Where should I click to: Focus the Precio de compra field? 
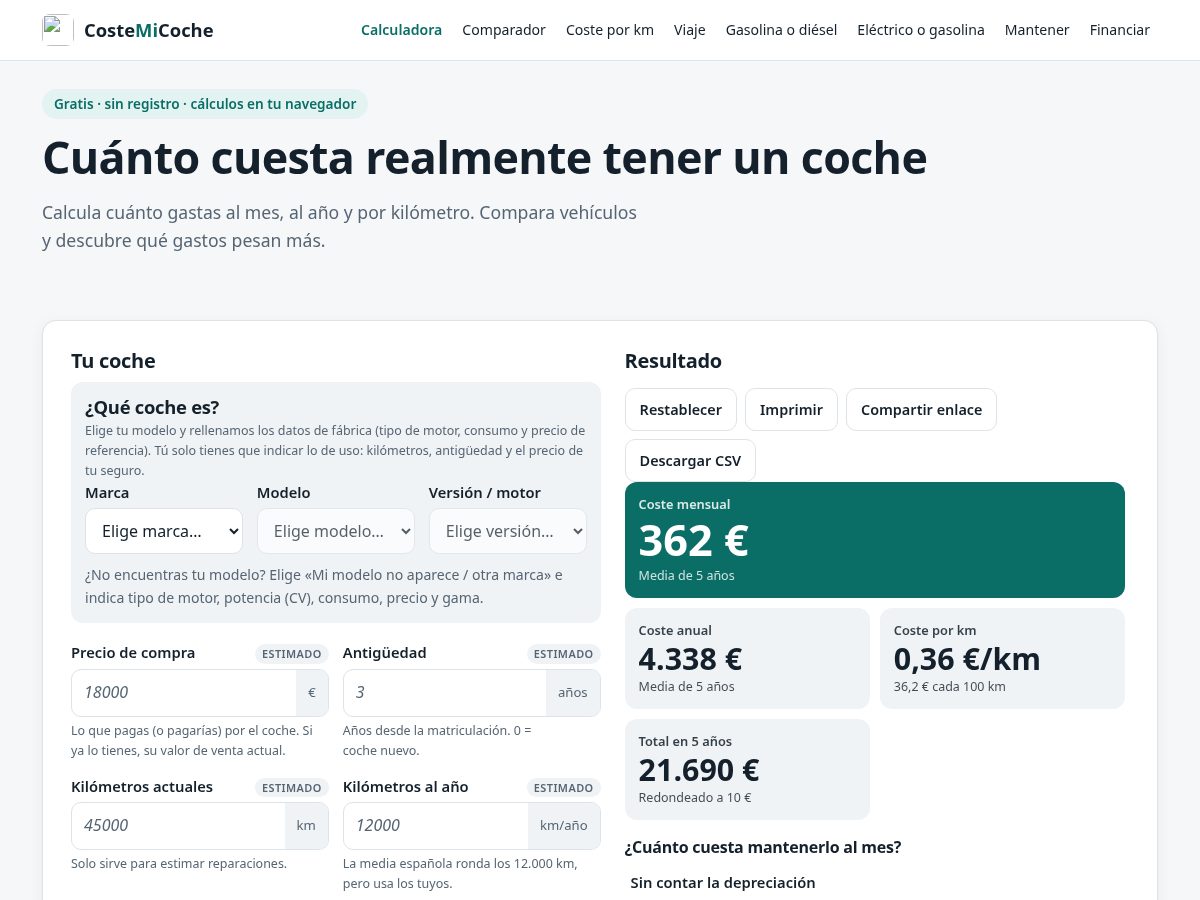(x=184, y=692)
